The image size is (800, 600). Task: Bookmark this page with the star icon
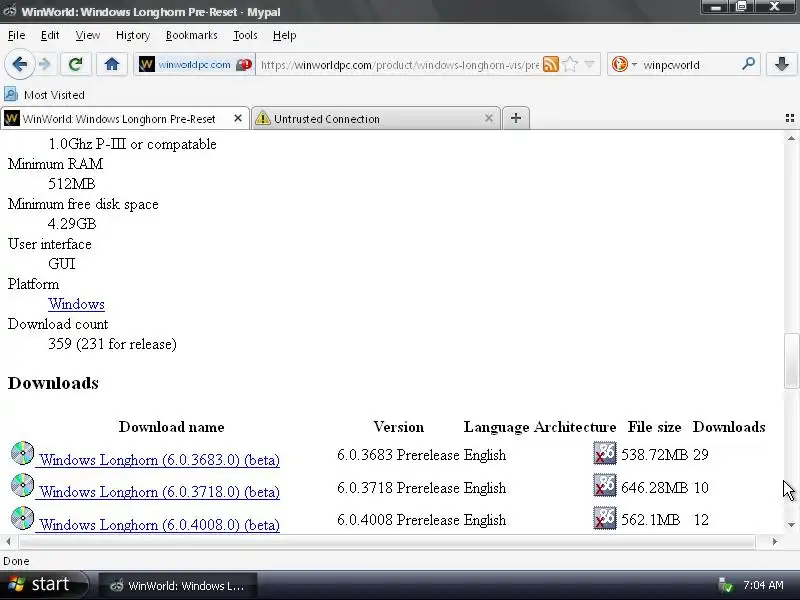coord(570,64)
